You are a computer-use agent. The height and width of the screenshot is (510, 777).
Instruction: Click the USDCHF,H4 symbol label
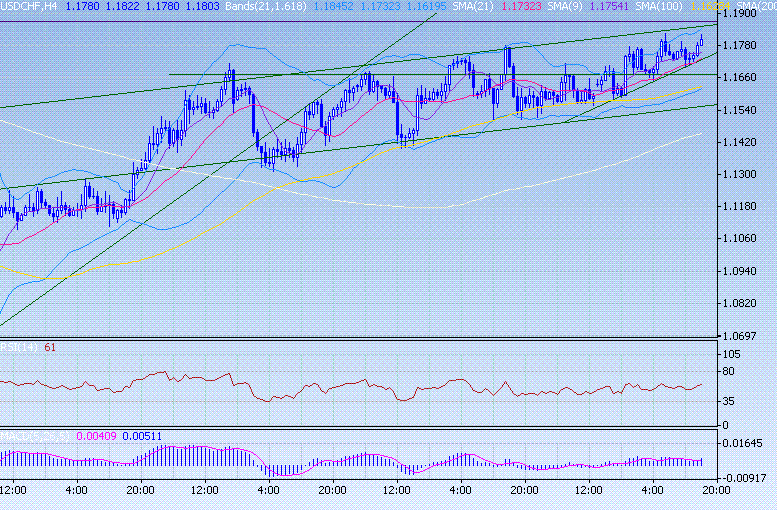click(x=31, y=6)
